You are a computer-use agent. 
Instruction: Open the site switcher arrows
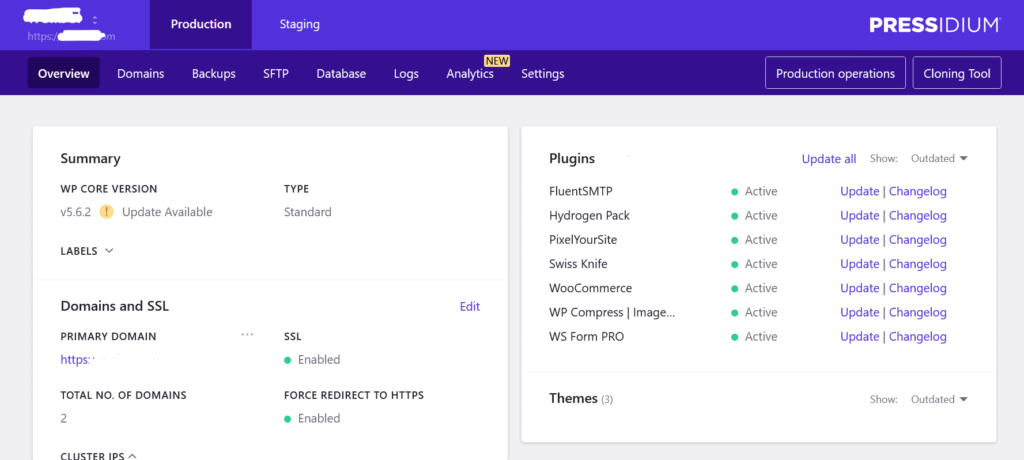[95, 19]
